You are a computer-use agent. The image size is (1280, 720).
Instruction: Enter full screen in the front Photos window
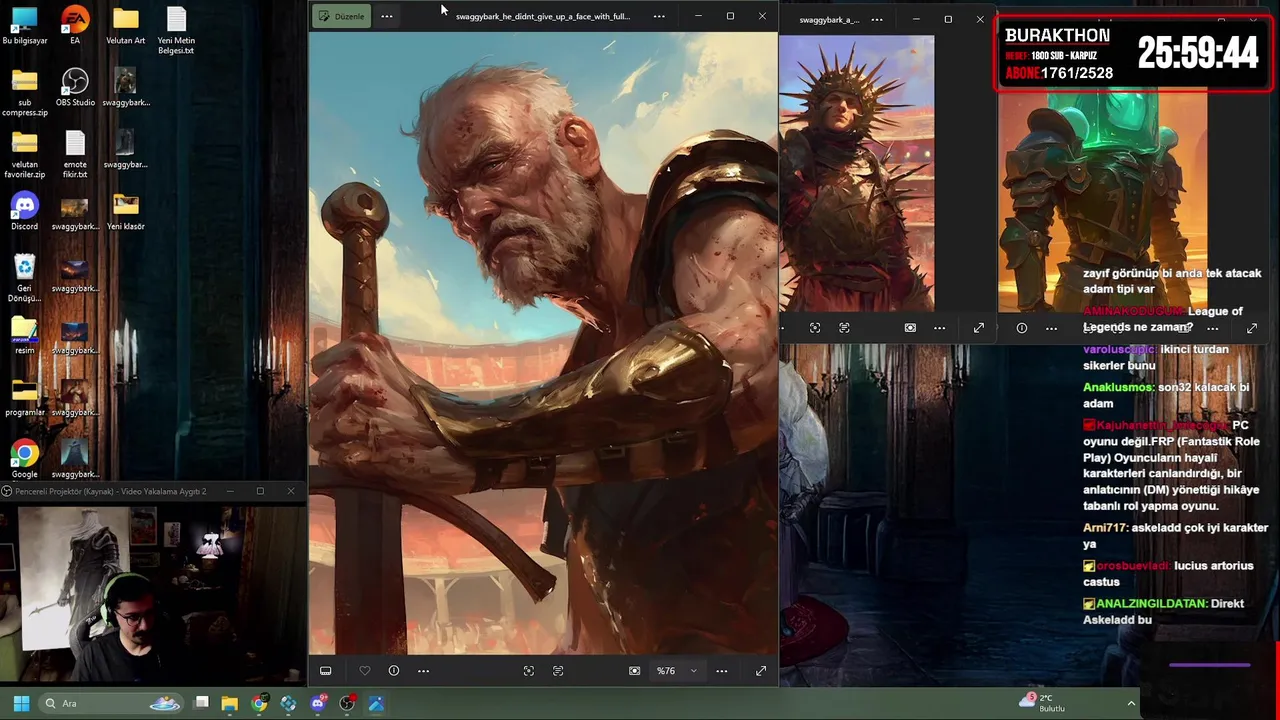[761, 671]
